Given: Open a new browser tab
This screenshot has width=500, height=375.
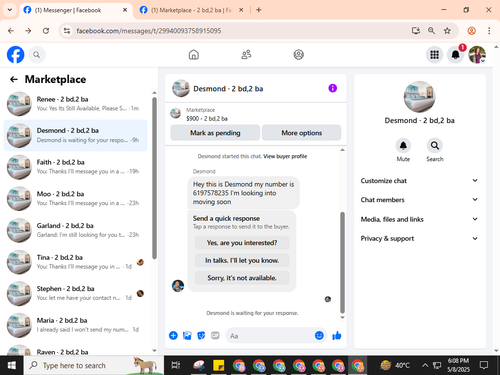Looking at the screenshot, I should (x=259, y=10).
